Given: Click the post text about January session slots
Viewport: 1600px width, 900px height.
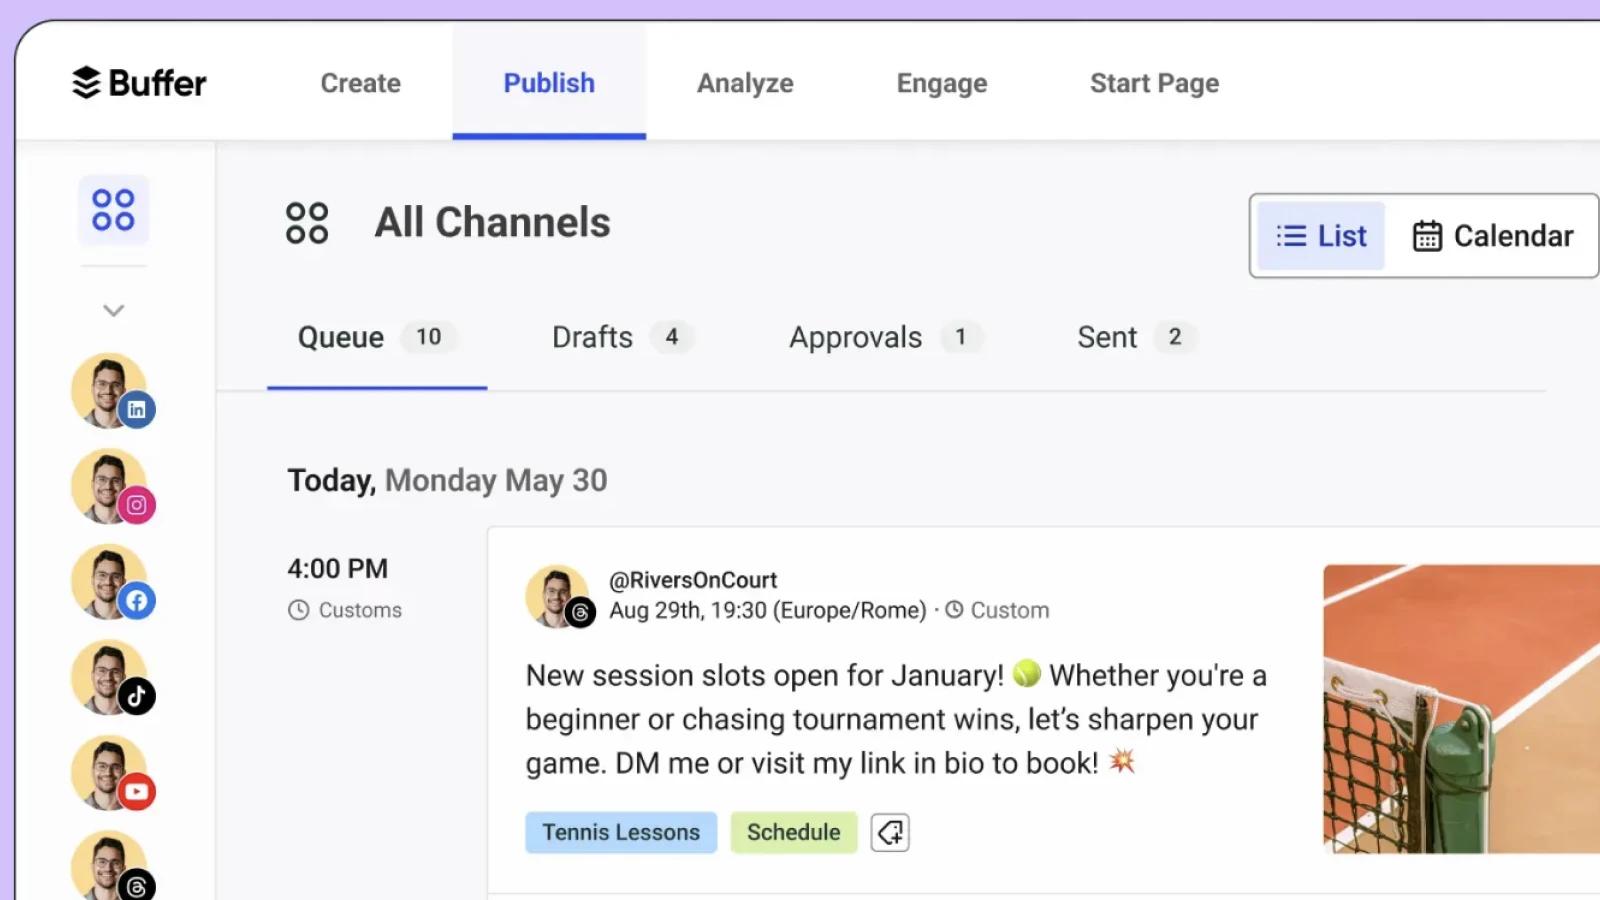Looking at the screenshot, I should point(896,719).
